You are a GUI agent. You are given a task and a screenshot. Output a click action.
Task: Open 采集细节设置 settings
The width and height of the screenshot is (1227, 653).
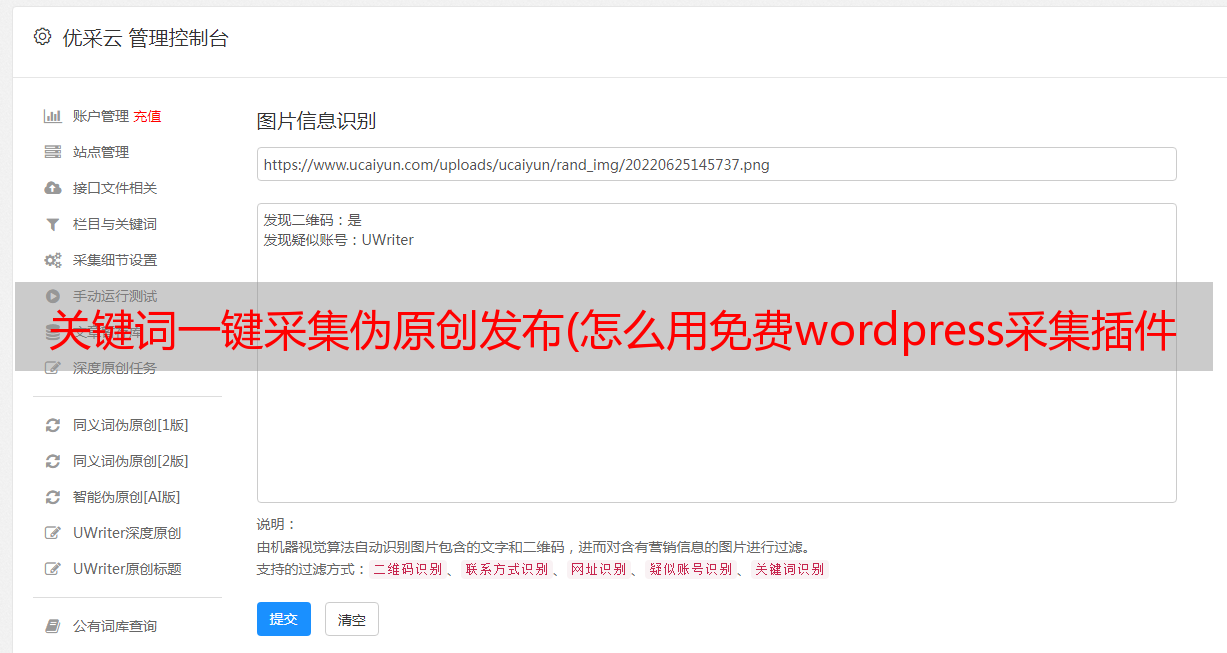tap(115, 260)
